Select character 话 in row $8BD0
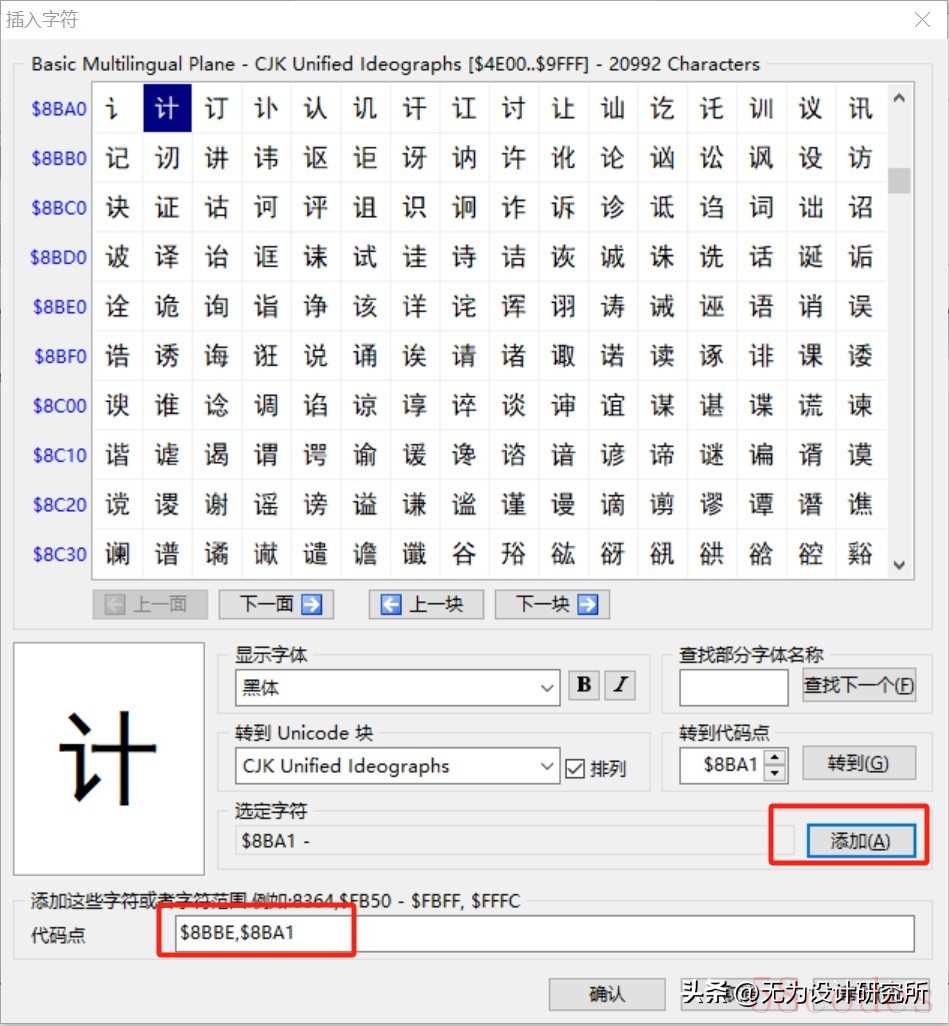 pyautogui.click(x=761, y=256)
